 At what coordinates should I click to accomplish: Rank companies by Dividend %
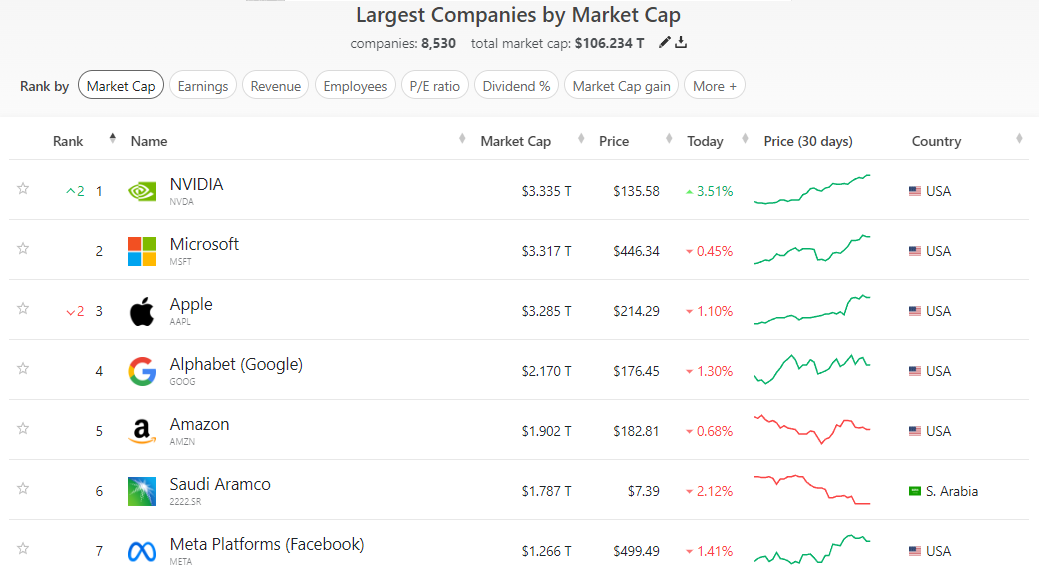(516, 86)
